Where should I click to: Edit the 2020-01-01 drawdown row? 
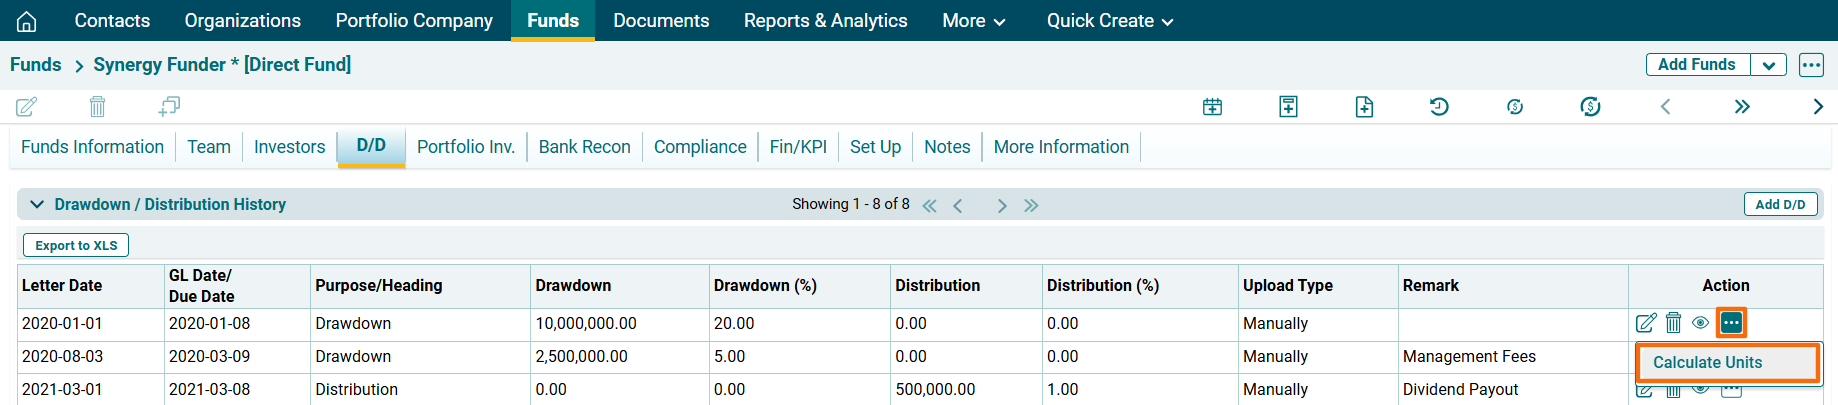pyautogui.click(x=1645, y=323)
